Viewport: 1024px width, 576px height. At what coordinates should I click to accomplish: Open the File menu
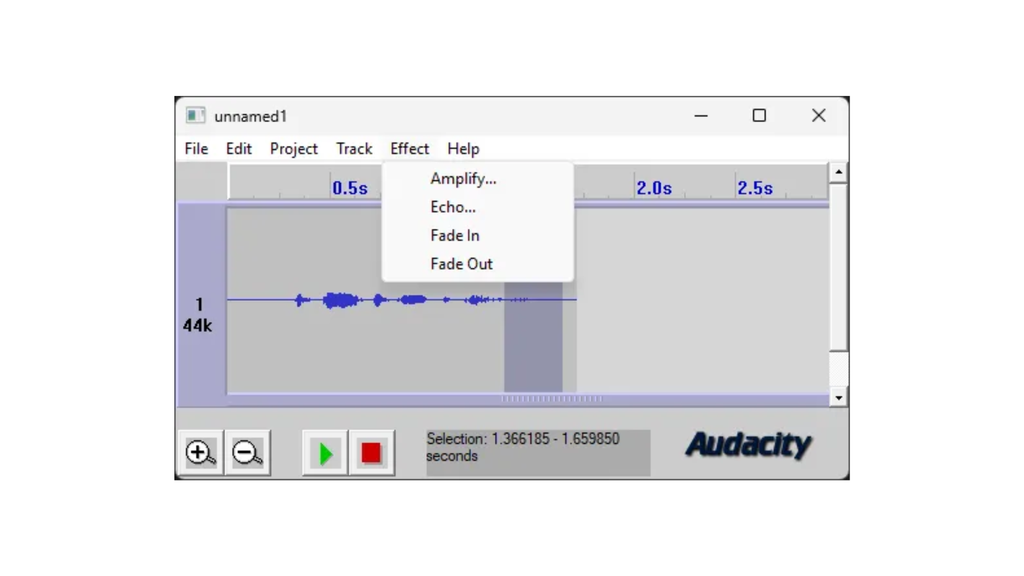(x=197, y=149)
